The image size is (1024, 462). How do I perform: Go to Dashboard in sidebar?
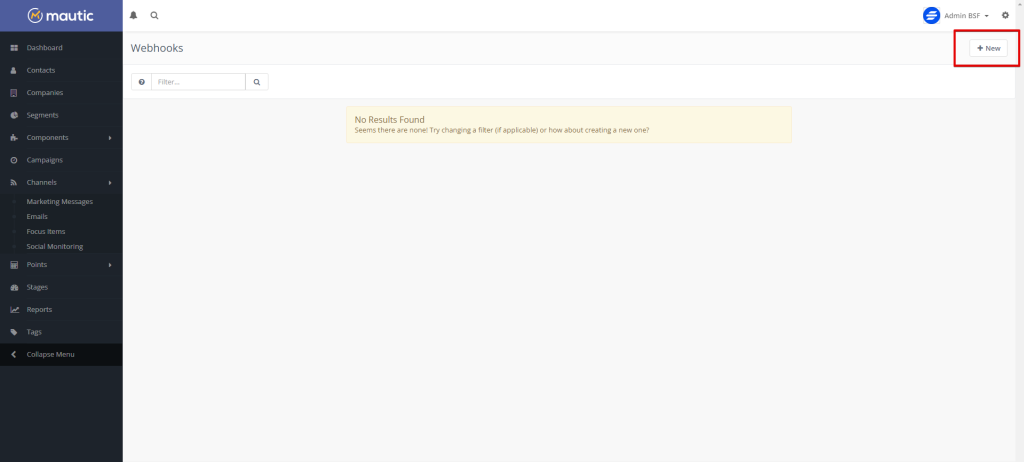pyautogui.click(x=44, y=48)
